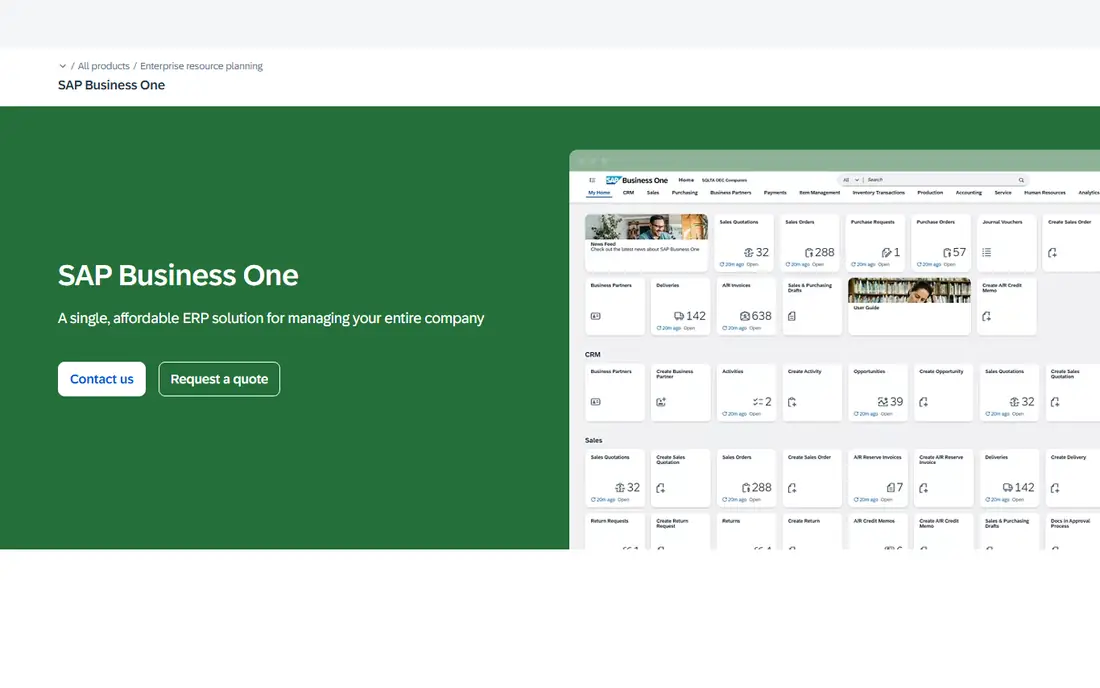Click the A/R Reserve Invoices 7 icon

(890, 487)
